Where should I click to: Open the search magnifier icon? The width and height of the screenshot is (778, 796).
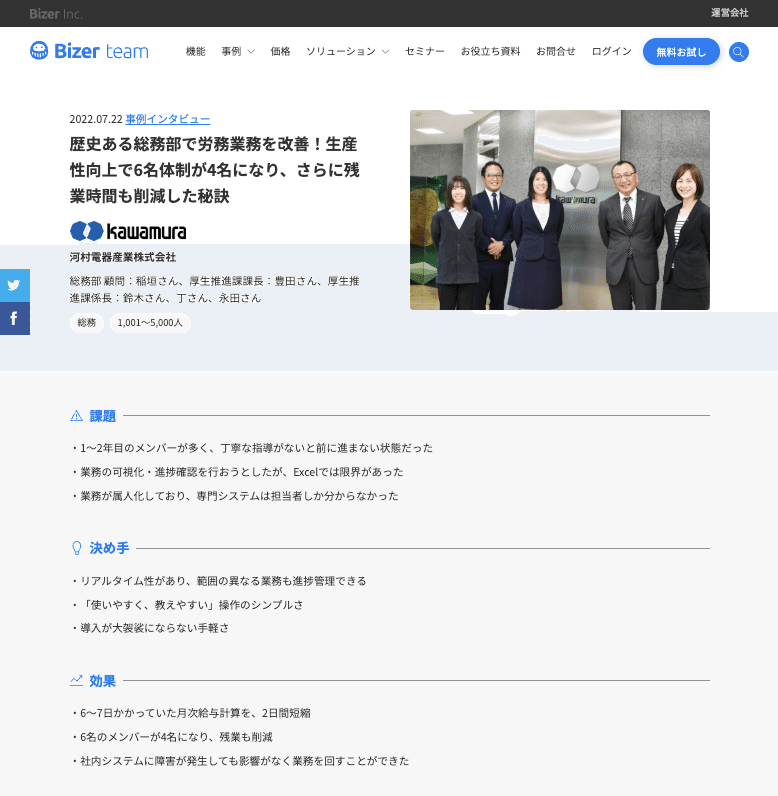pos(738,52)
